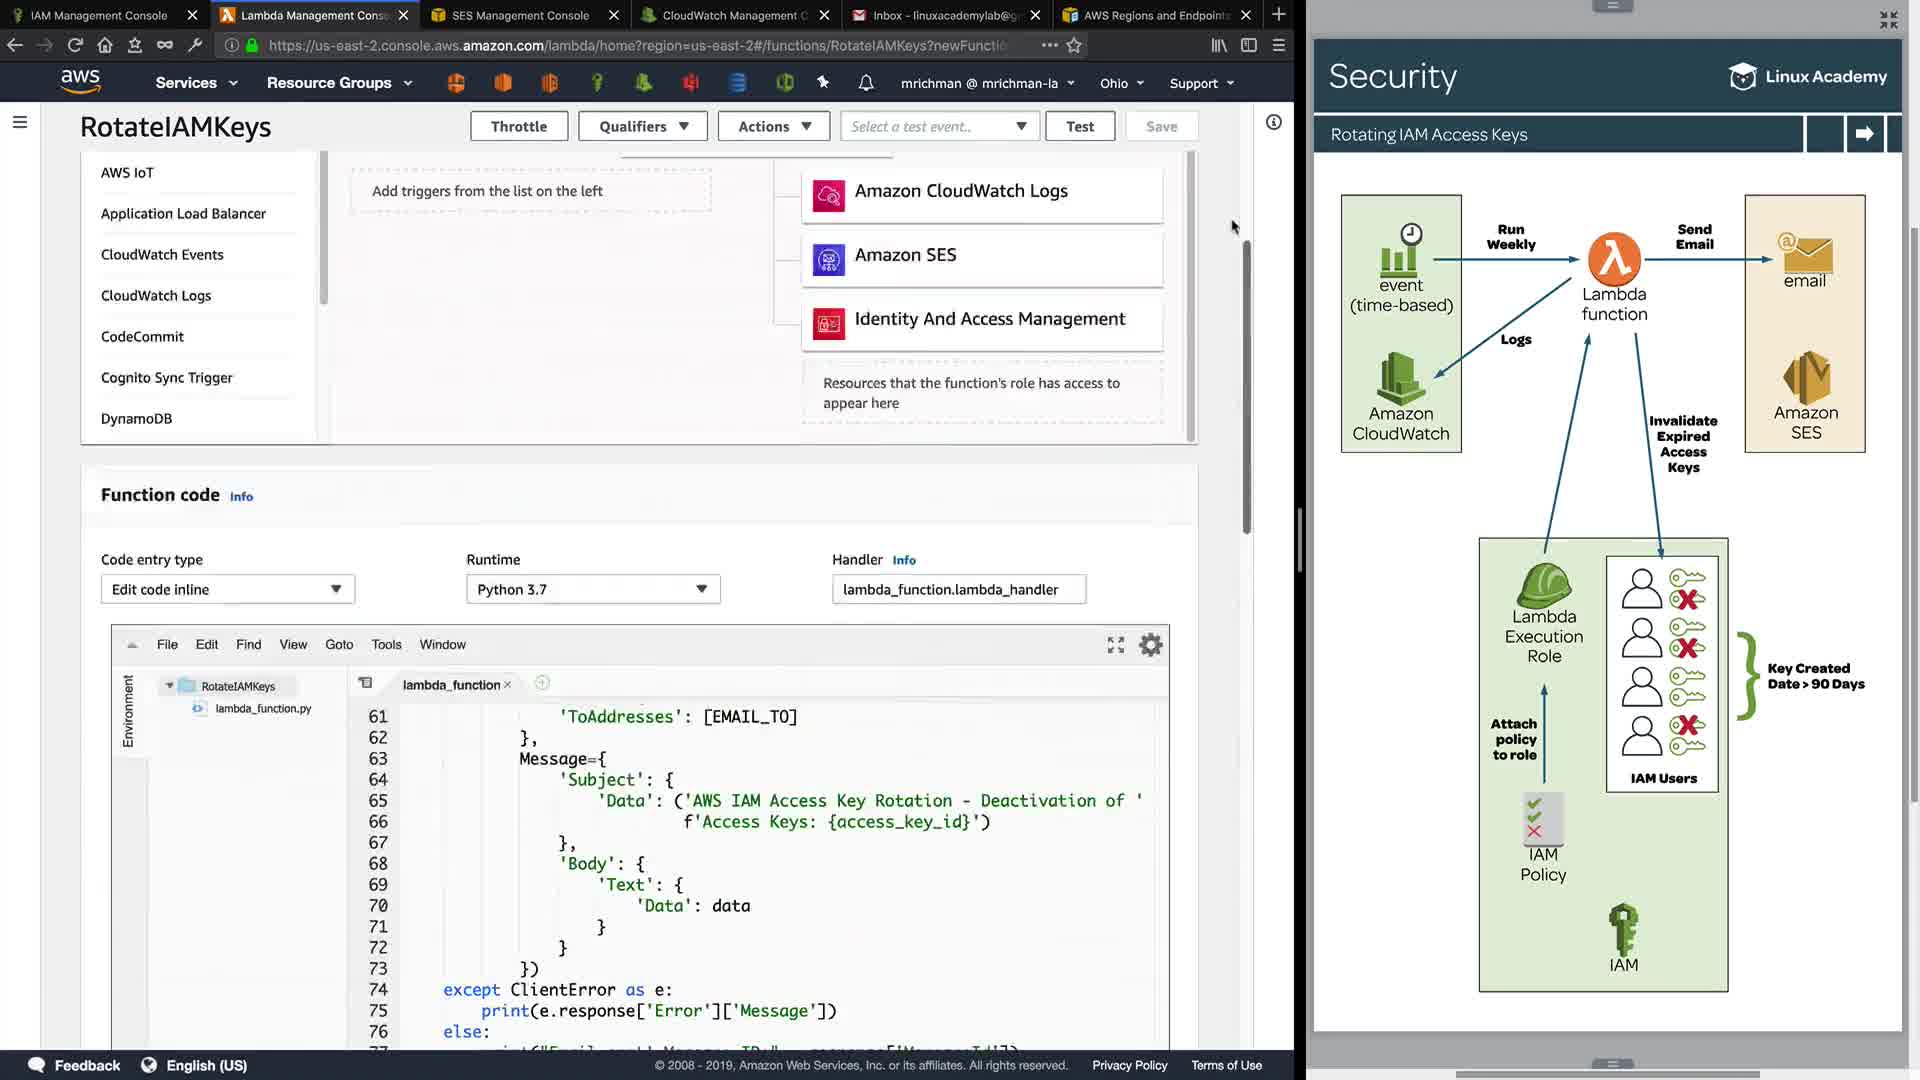Click the AWS logo home icon
1920x1080 pixels.
(x=80, y=82)
